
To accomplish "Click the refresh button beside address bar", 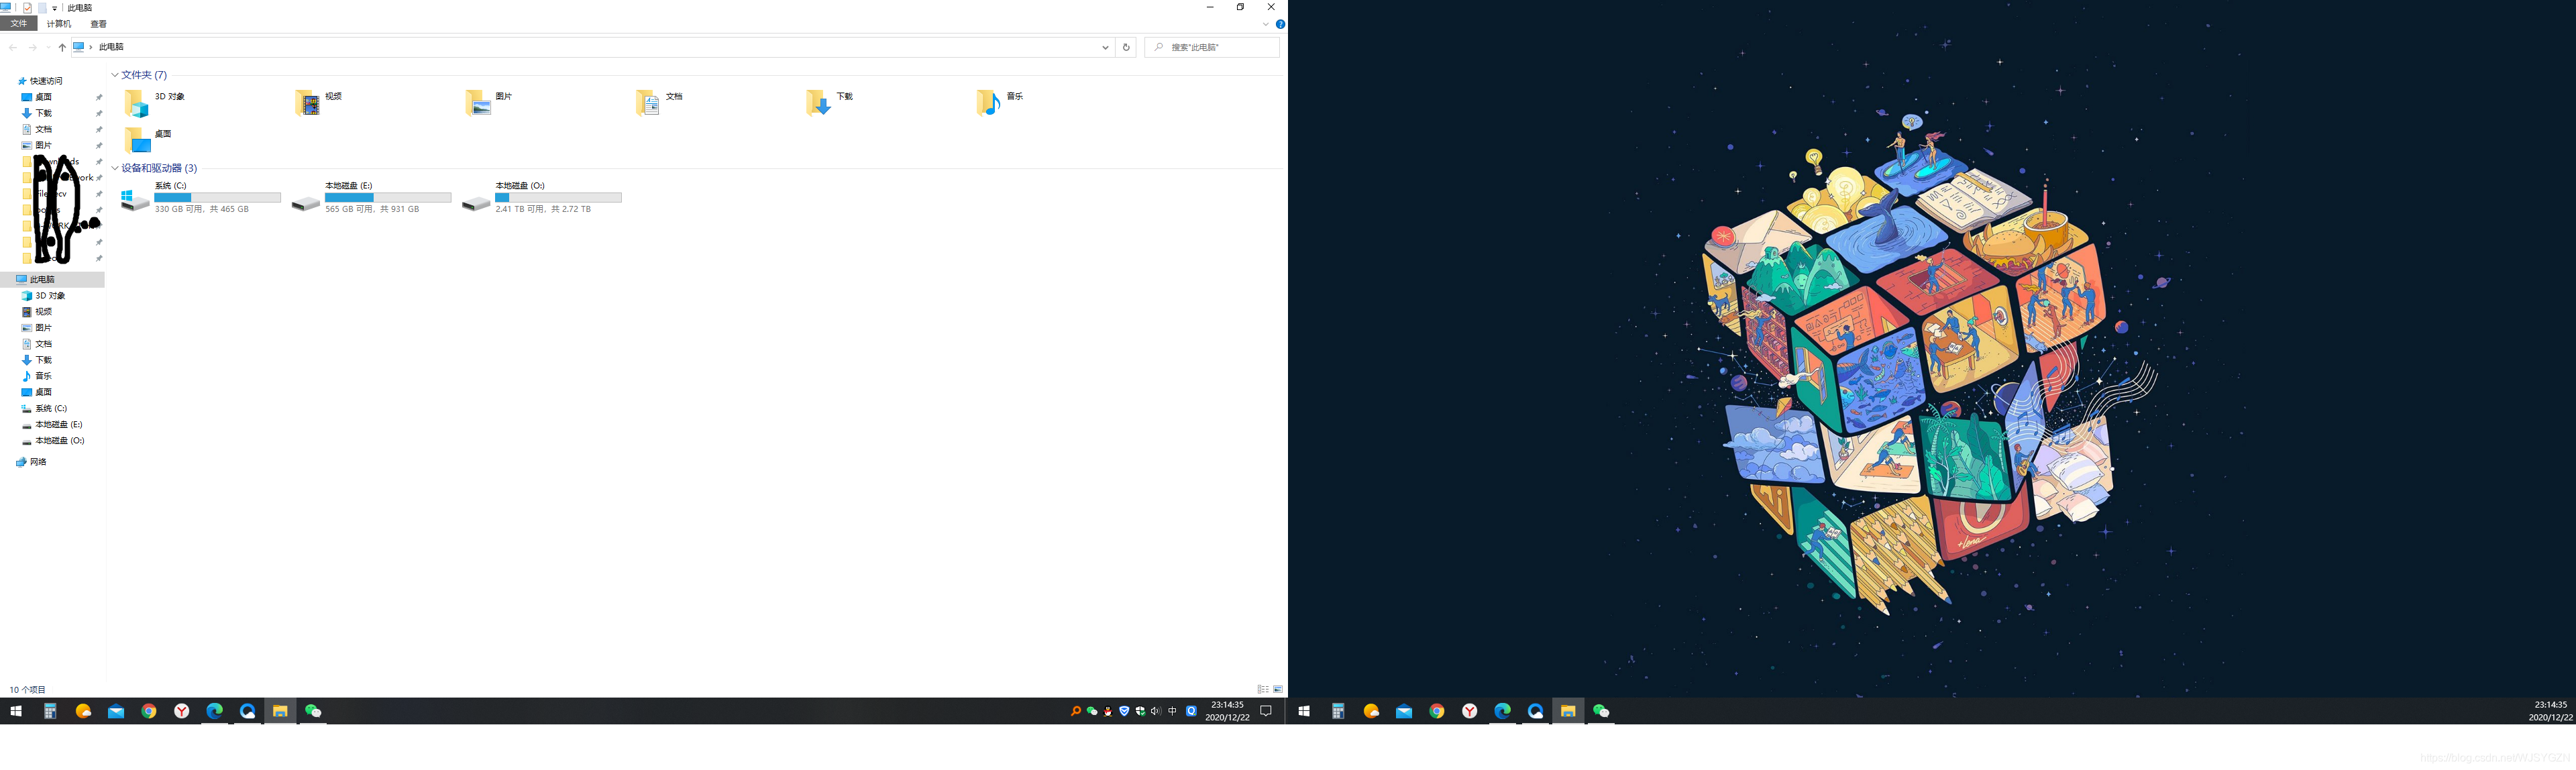I will [1126, 47].
